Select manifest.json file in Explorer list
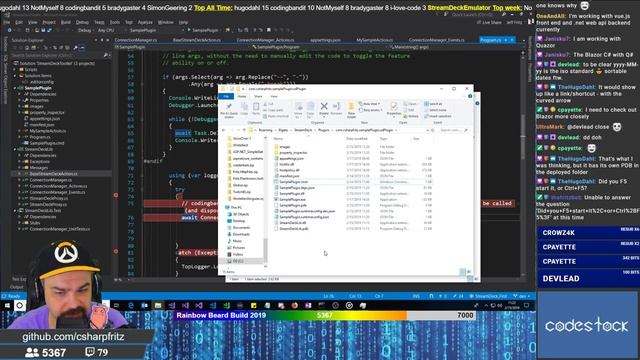The width and height of the screenshot is (640, 360). pos(289,176)
